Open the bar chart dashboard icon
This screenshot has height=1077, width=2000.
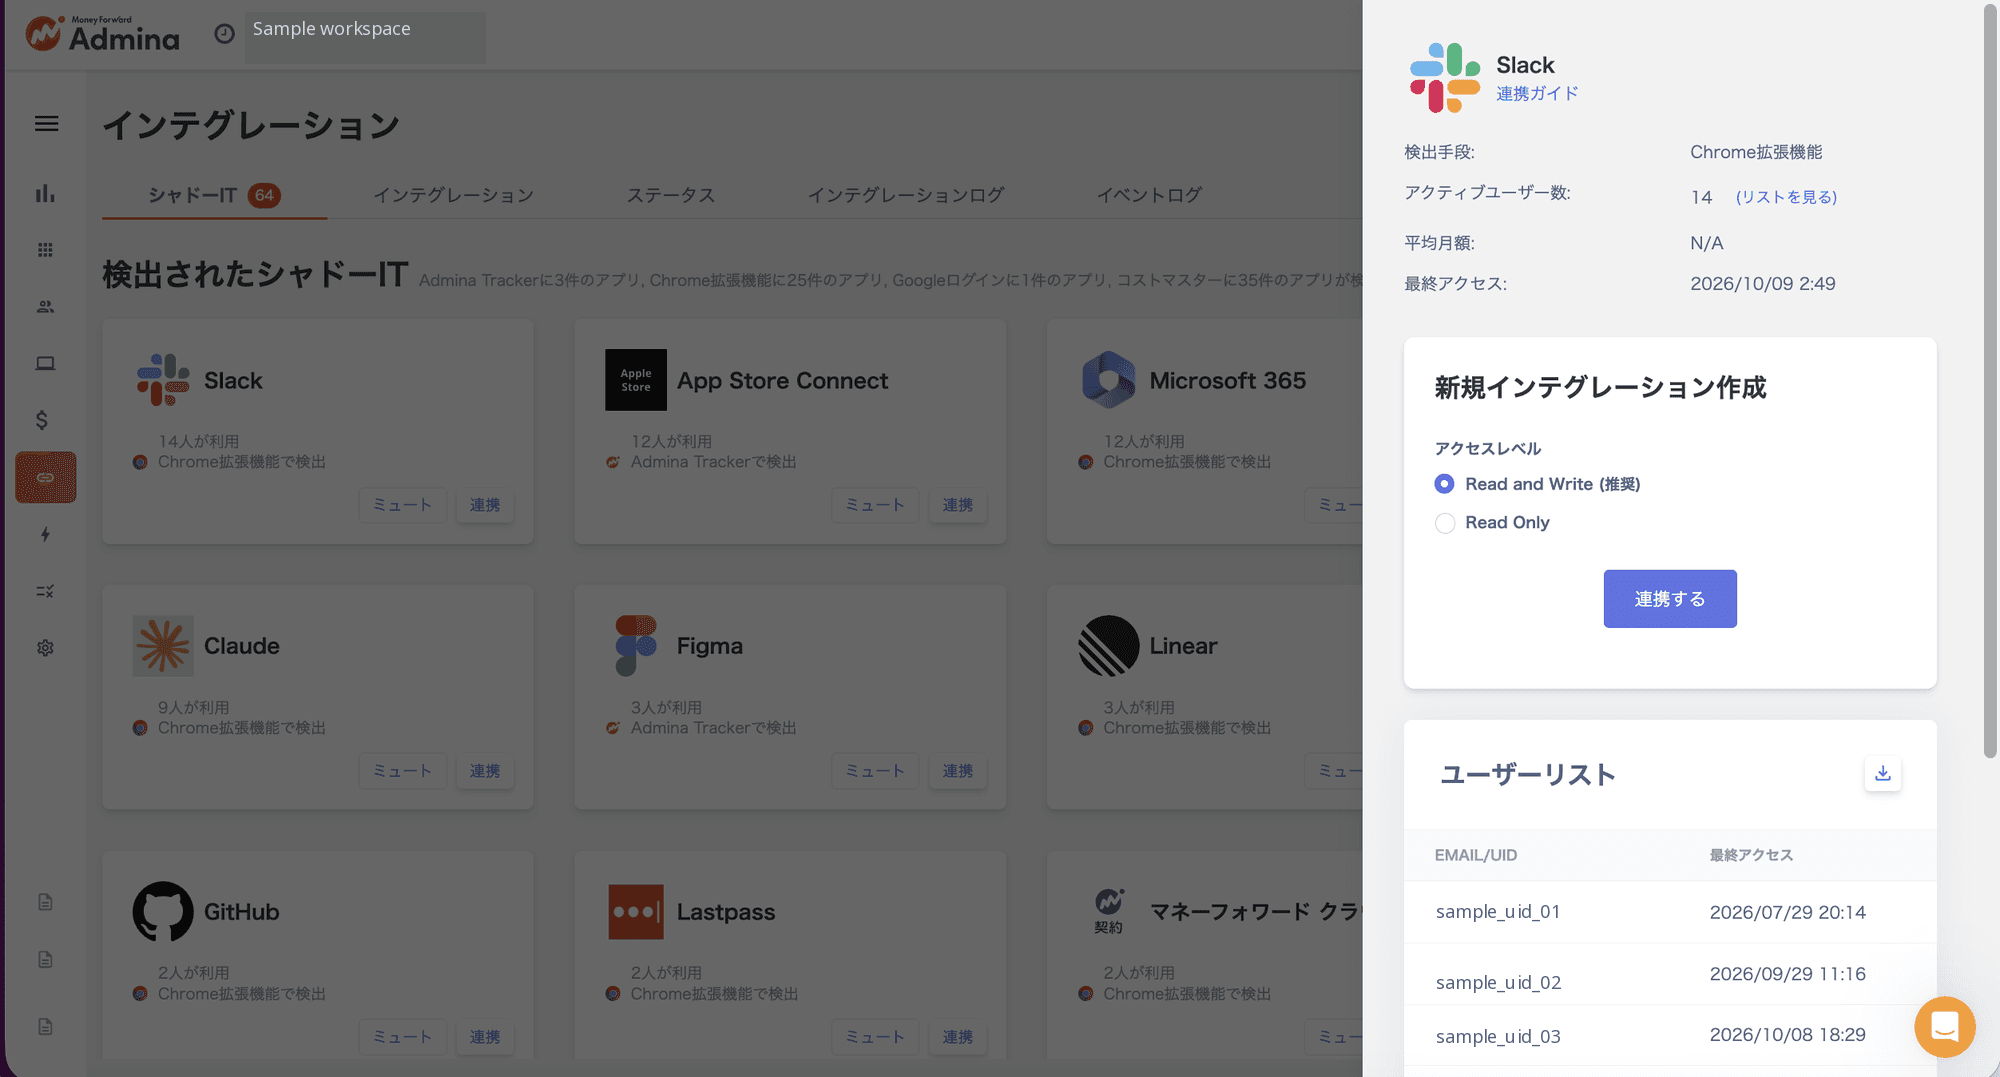pos(45,193)
